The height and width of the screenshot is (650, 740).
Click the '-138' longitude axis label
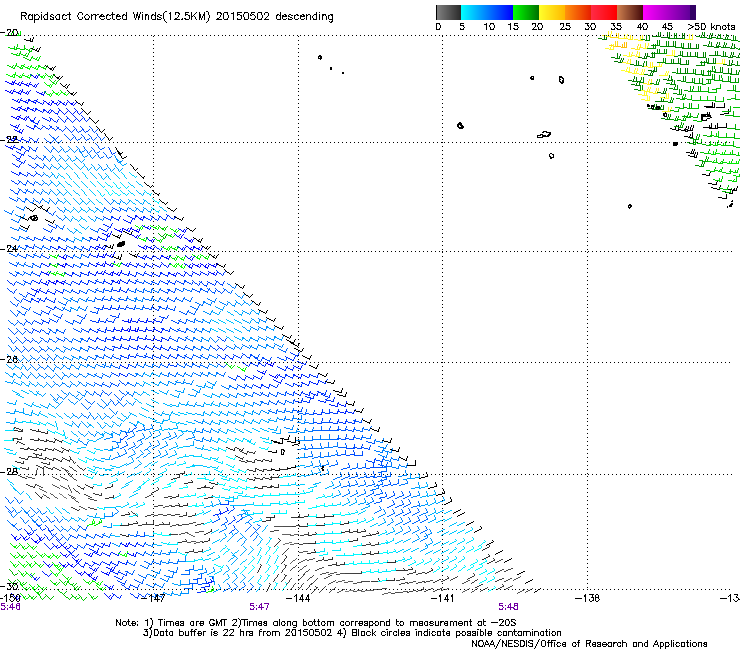click(x=587, y=598)
